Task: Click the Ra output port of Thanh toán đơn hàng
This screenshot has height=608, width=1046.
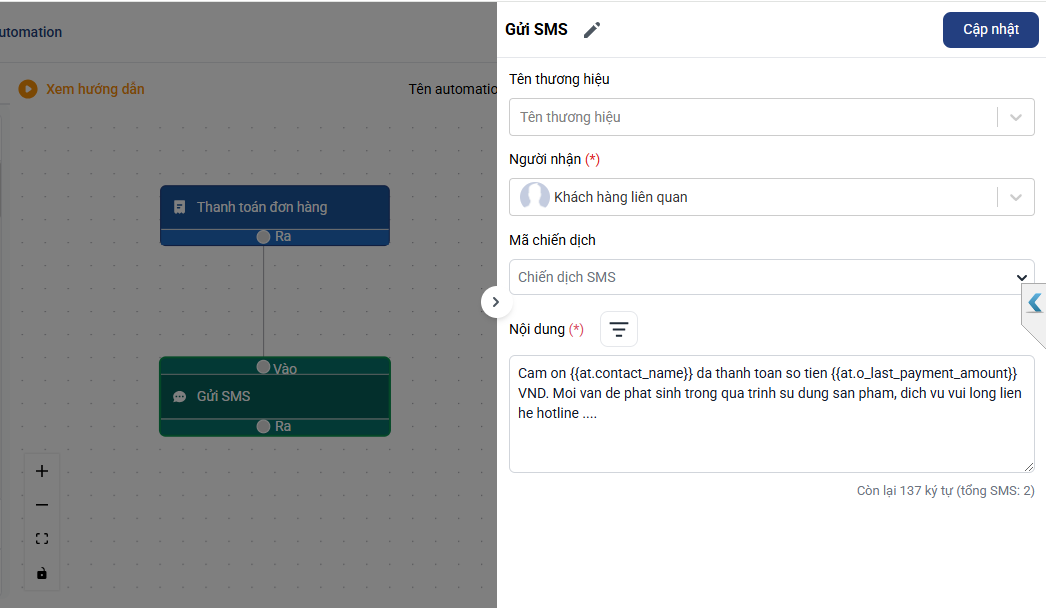Action: point(264,237)
